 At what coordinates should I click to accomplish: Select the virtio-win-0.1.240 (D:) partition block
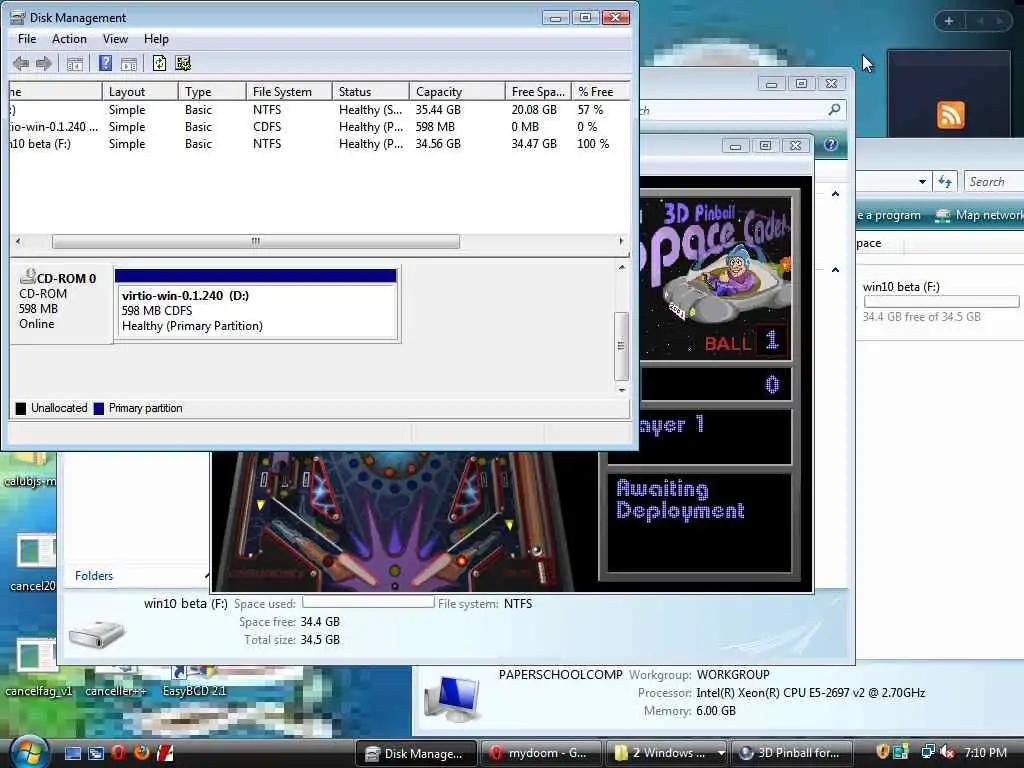(x=256, y=304)
